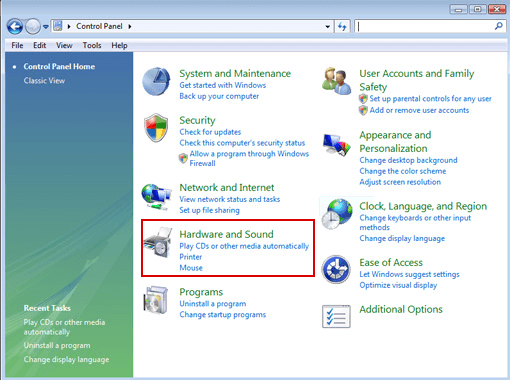Click the Ease of Access icon
Screen dimensions: 510x380
[336, 269]
